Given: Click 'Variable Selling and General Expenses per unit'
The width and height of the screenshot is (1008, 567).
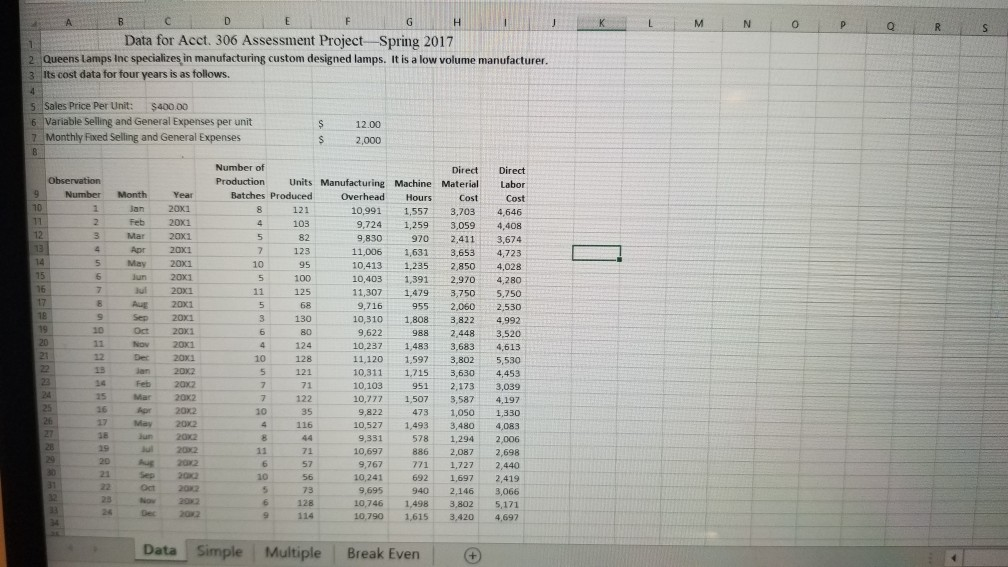Looking at the screenshot, I should pos(148,122).
